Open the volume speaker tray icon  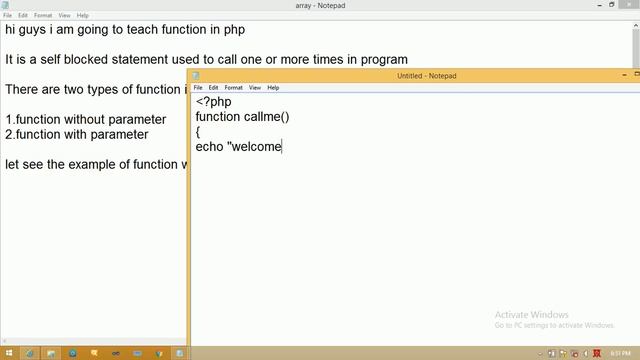[586, 353]
